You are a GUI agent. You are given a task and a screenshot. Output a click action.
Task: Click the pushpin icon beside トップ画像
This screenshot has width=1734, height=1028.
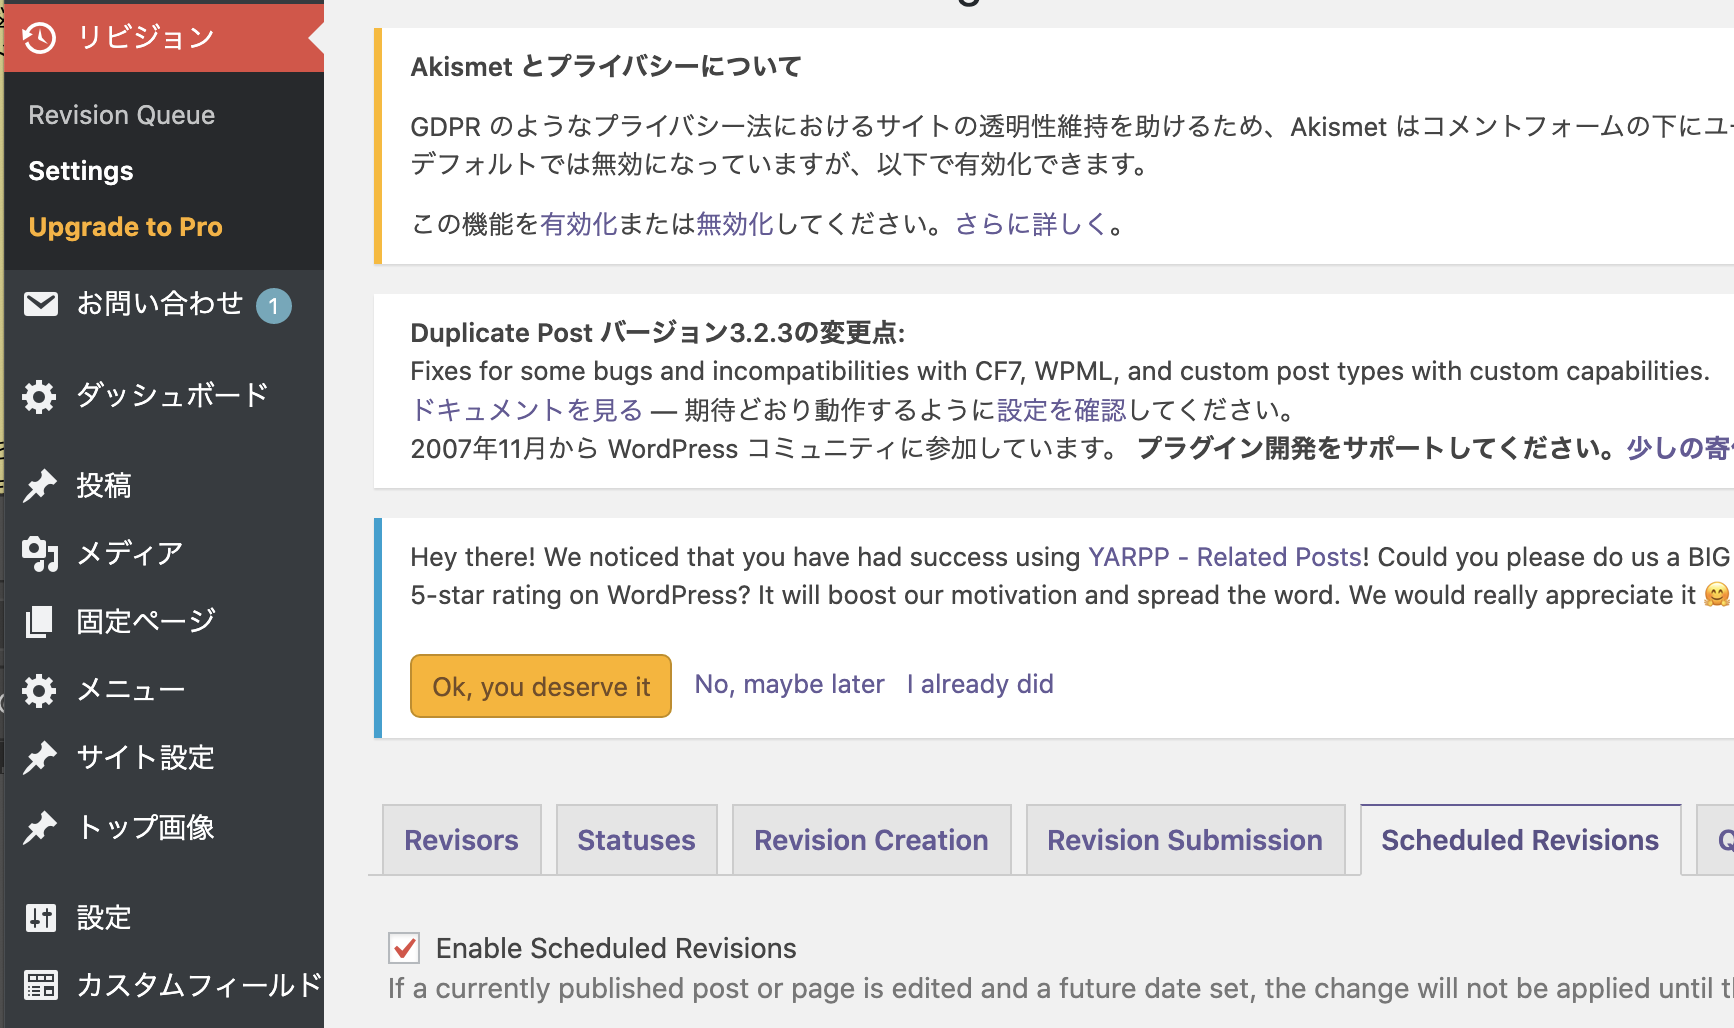pyautogui.click(x=40, y=828)
